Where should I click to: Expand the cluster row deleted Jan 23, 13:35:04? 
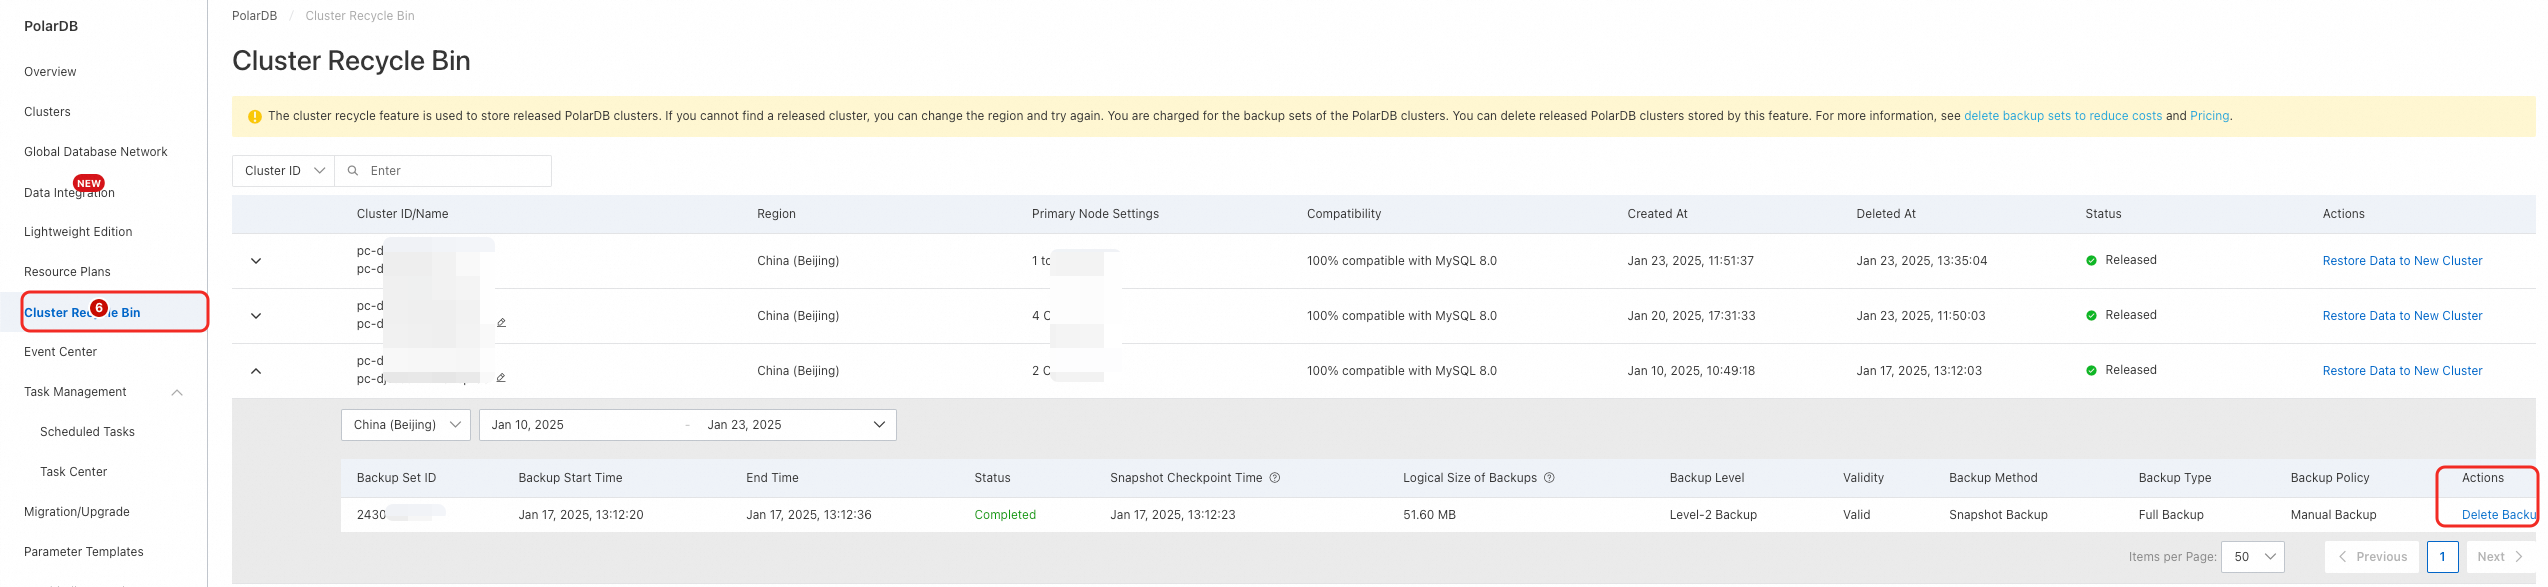256,261
